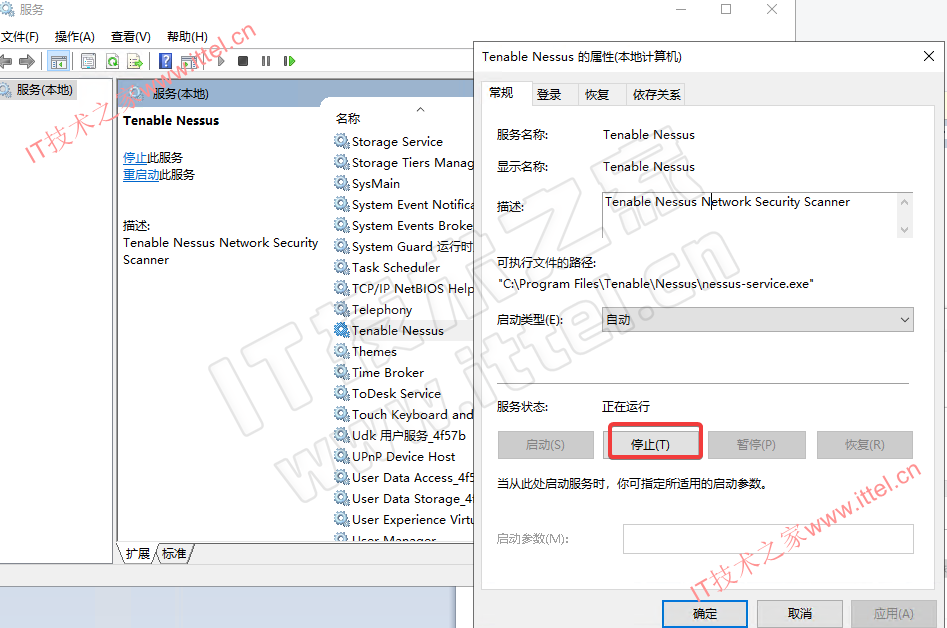Click the Export List toolbar icon
947x628 pixels.
coord(135,61)
